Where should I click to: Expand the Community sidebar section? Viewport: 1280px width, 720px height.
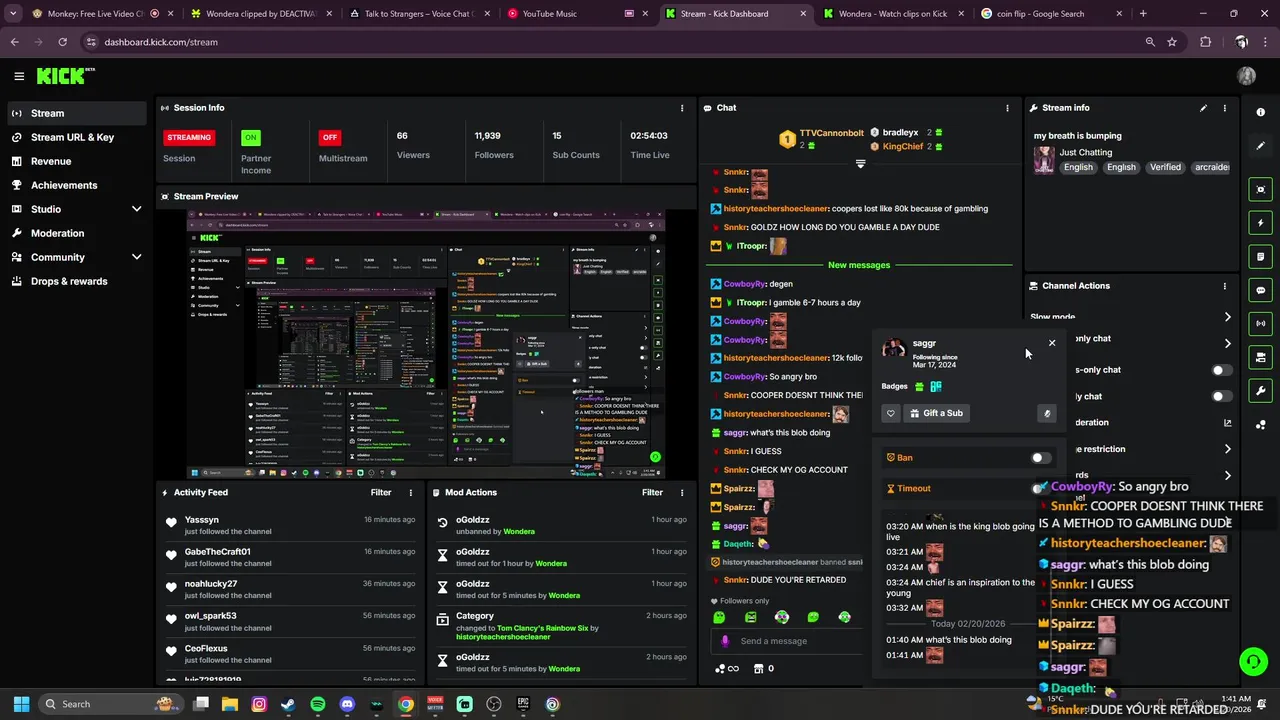(x=136, y=257)
